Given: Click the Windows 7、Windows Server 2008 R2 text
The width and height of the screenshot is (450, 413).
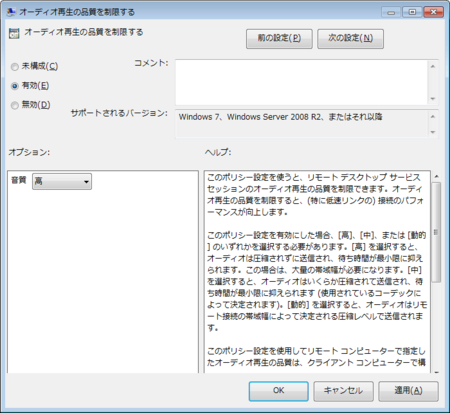Looking at the screenshot, I should click(281, 117).
